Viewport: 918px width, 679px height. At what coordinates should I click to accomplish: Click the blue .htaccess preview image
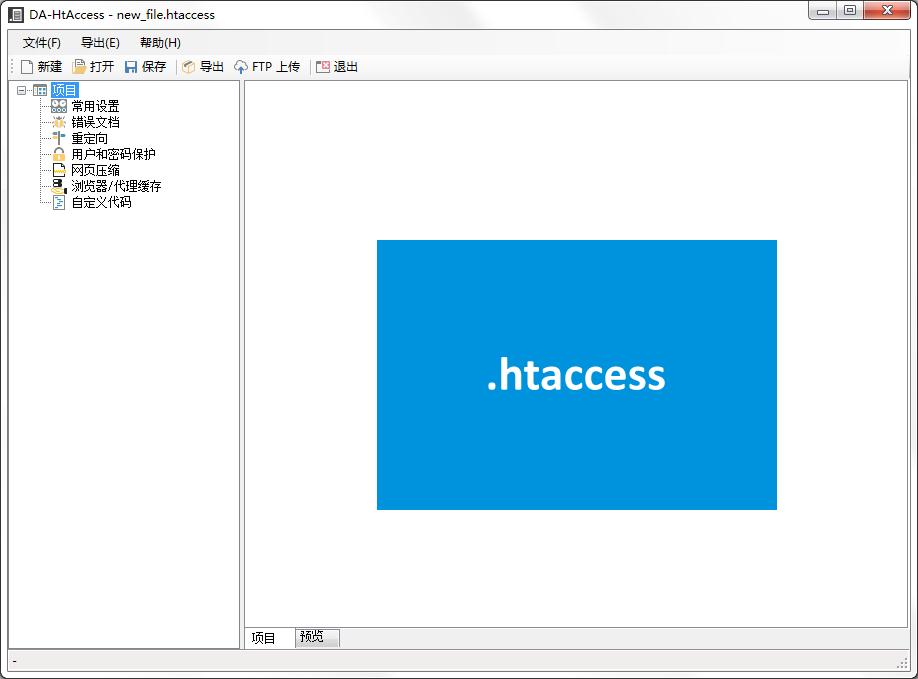(576, 375)
